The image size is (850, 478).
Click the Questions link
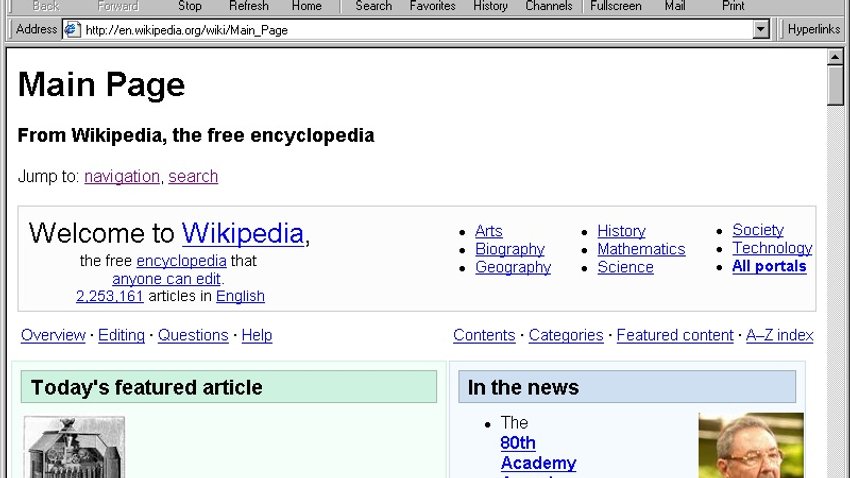[x=193, y=335]
